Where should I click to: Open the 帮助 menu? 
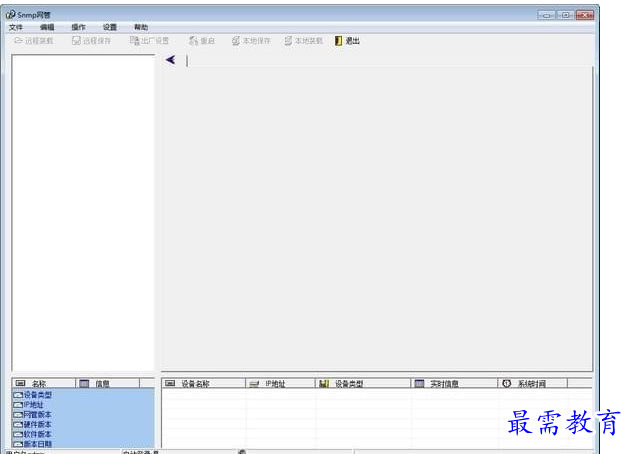tap(141, 27)
